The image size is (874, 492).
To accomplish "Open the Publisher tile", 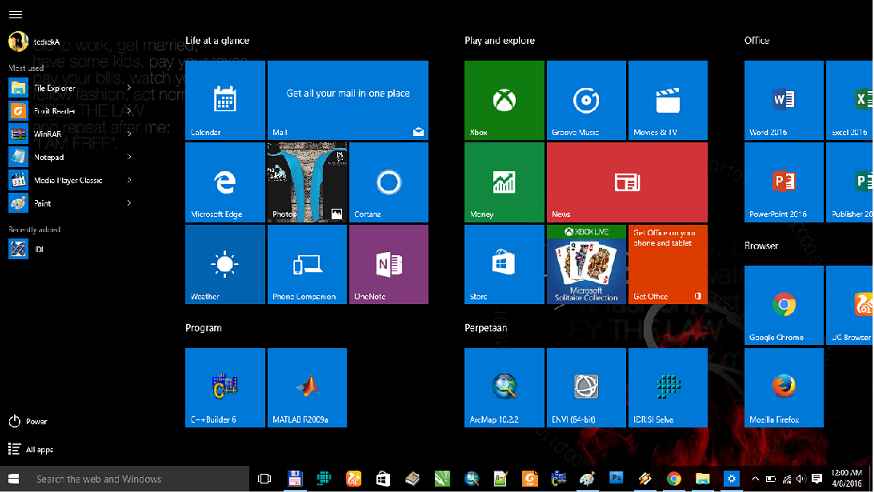I will [849, 182].
